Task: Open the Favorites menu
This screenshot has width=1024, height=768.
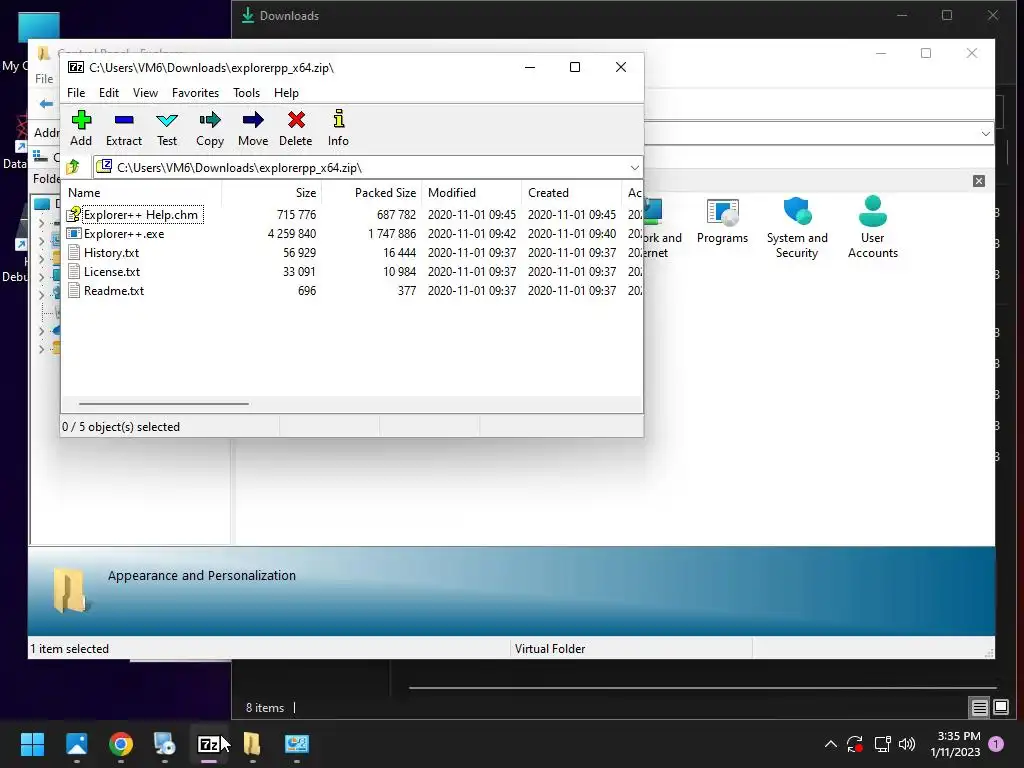Action: point(195,93)
